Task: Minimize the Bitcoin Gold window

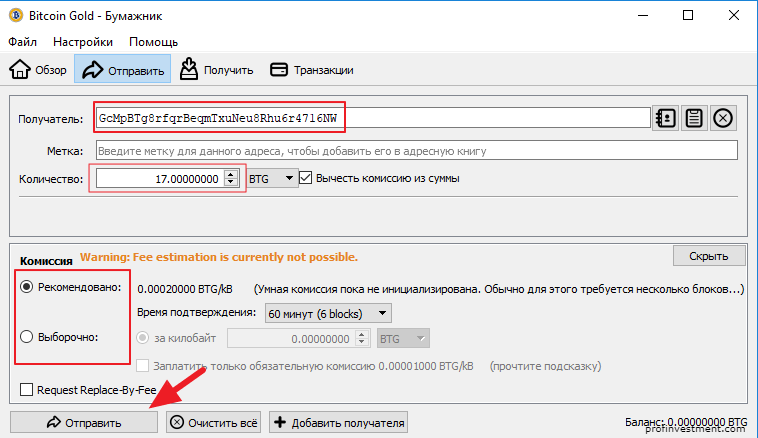Action: [x=643, y=15]
